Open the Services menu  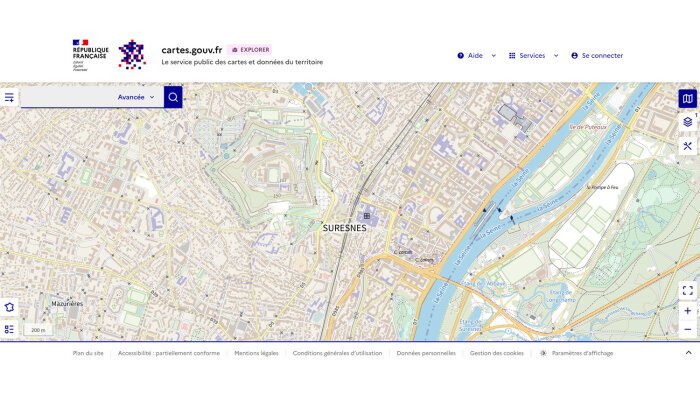(533, 56)
